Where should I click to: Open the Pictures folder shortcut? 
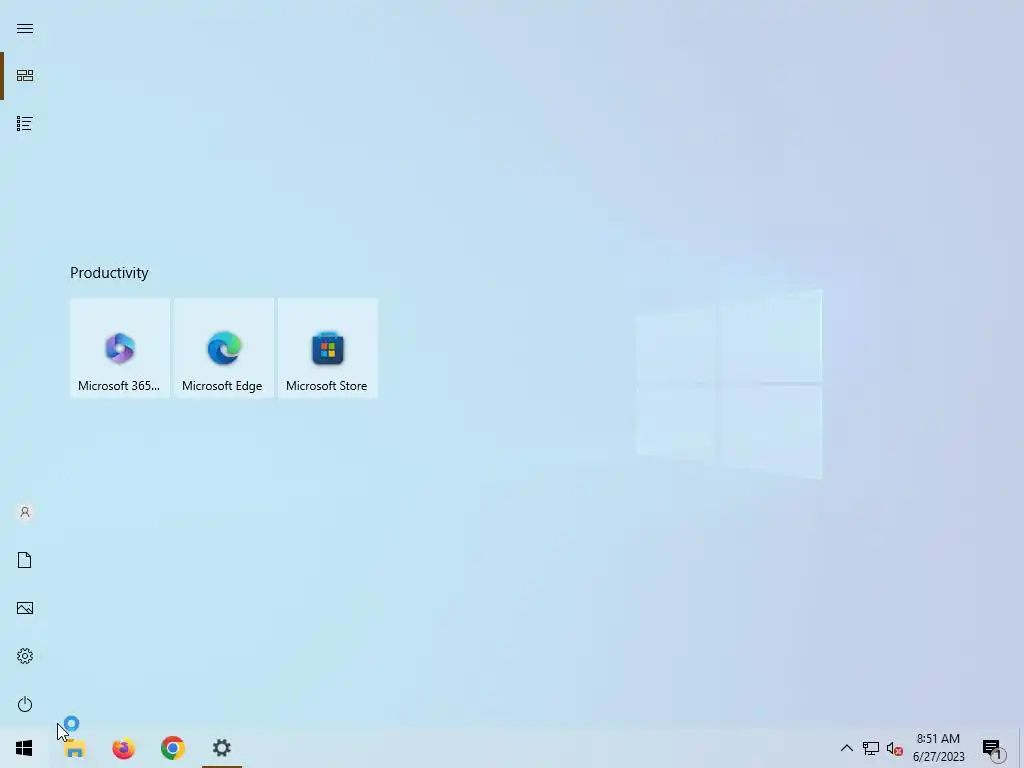click(x=25, y=608)
